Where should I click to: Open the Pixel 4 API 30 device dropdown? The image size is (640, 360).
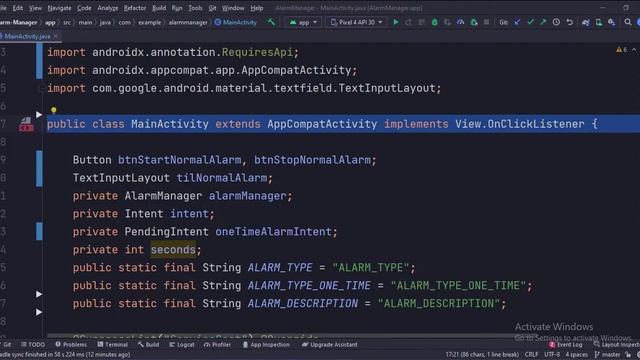click(357, 22)
